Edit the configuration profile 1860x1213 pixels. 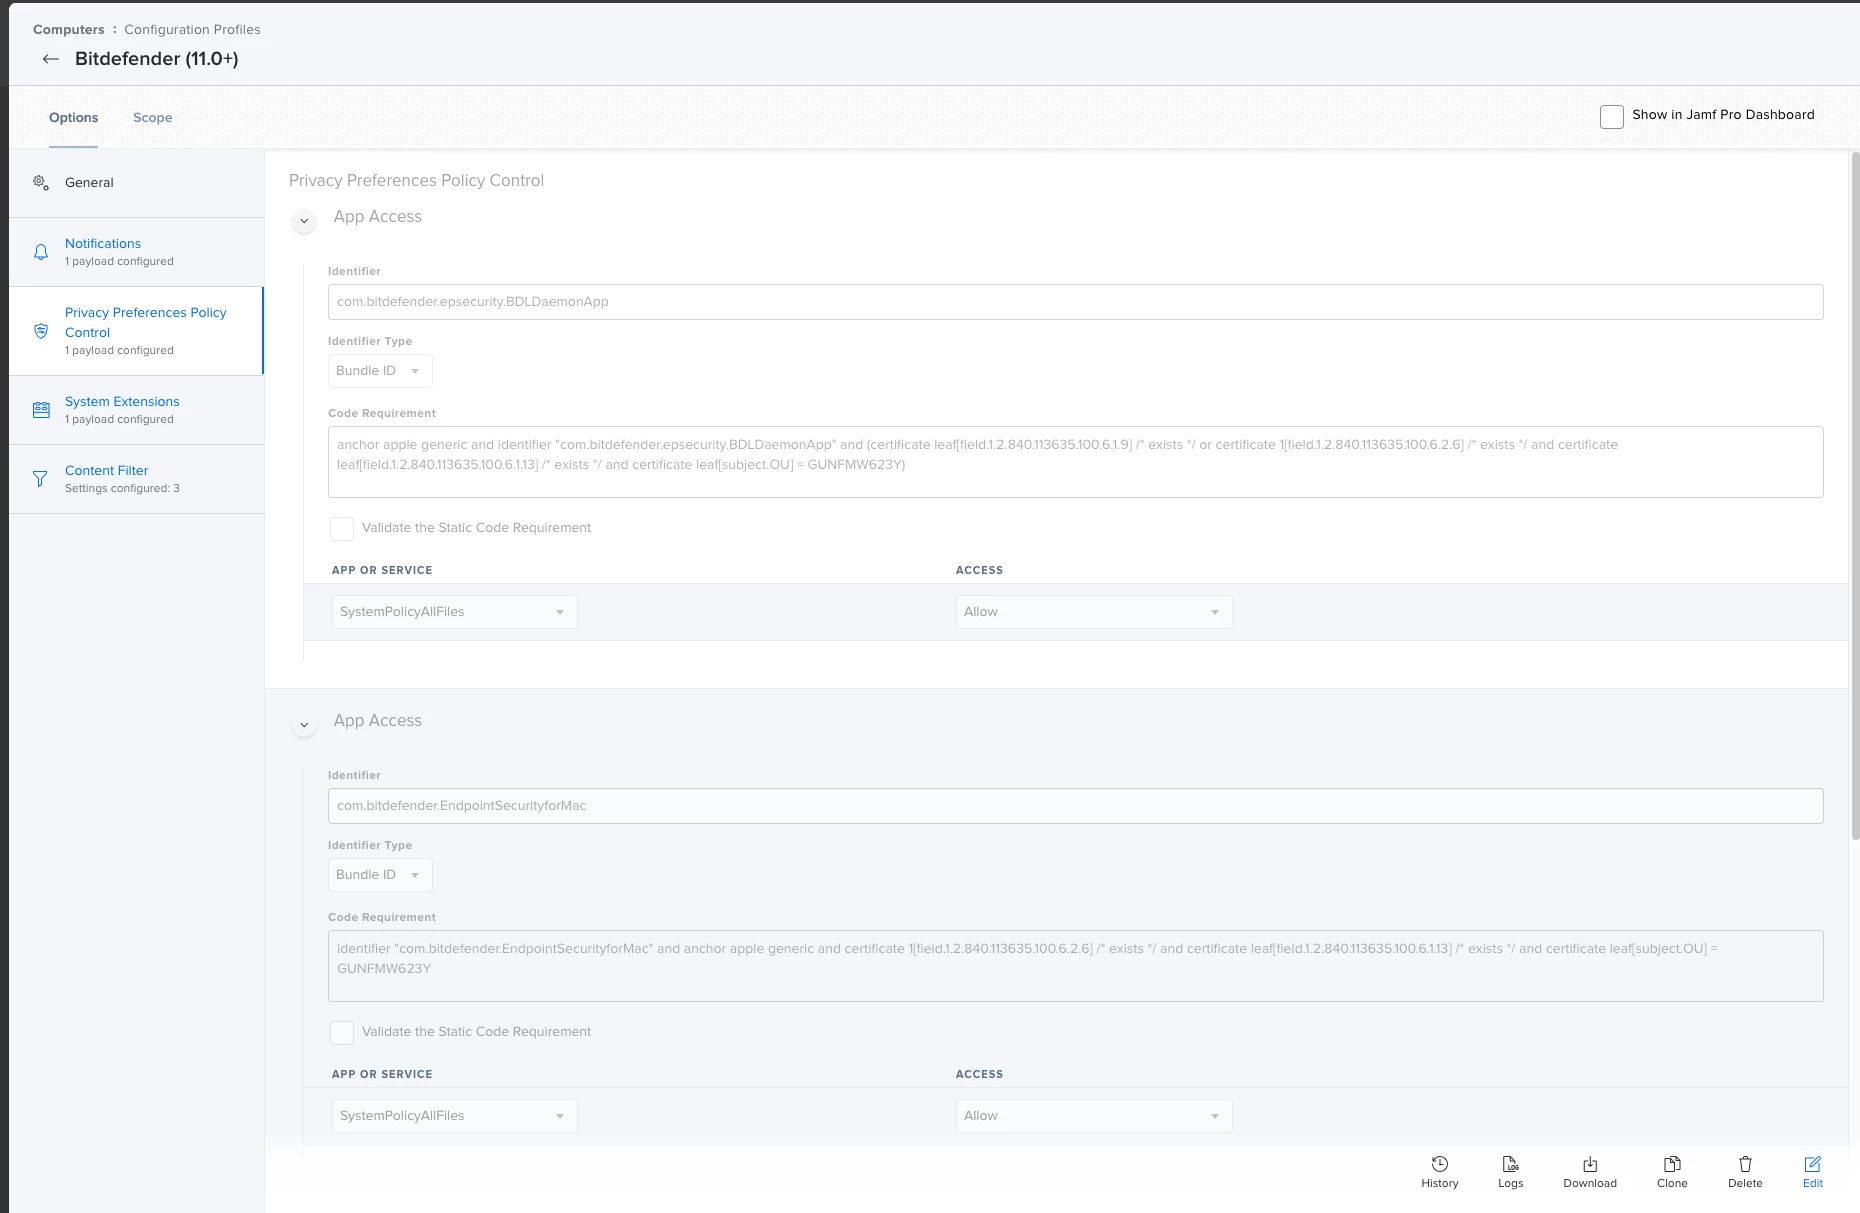point(1813,1172)
